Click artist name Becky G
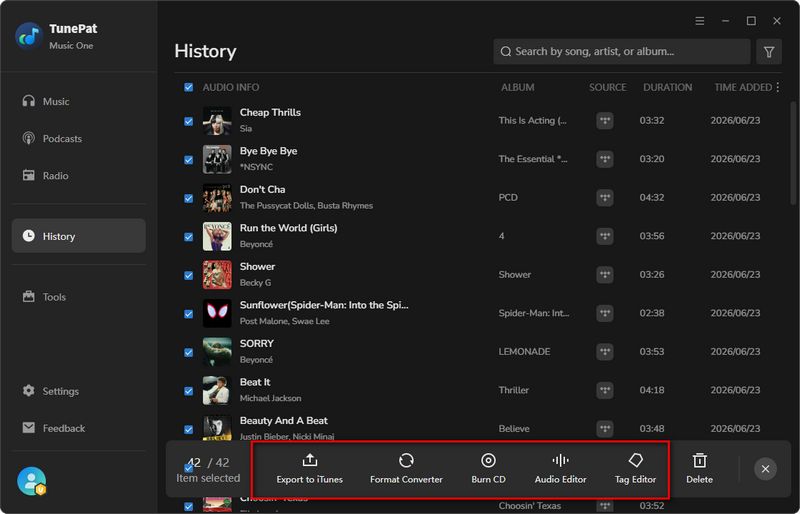 tap(255, 283)
